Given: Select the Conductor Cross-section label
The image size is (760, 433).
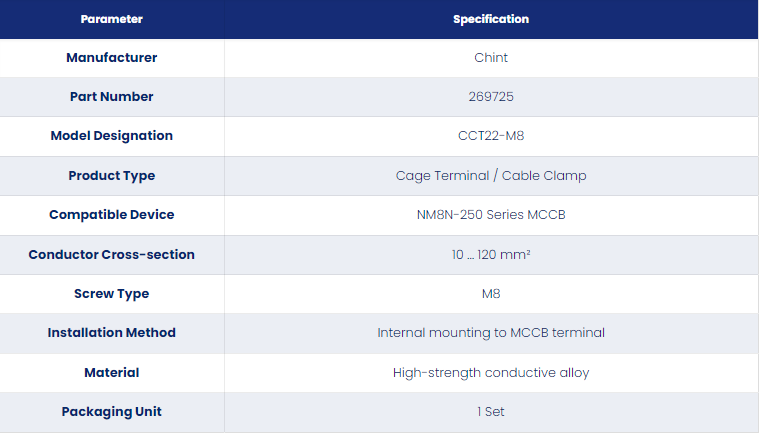Looking at the screenshot, I should point(111,255).
